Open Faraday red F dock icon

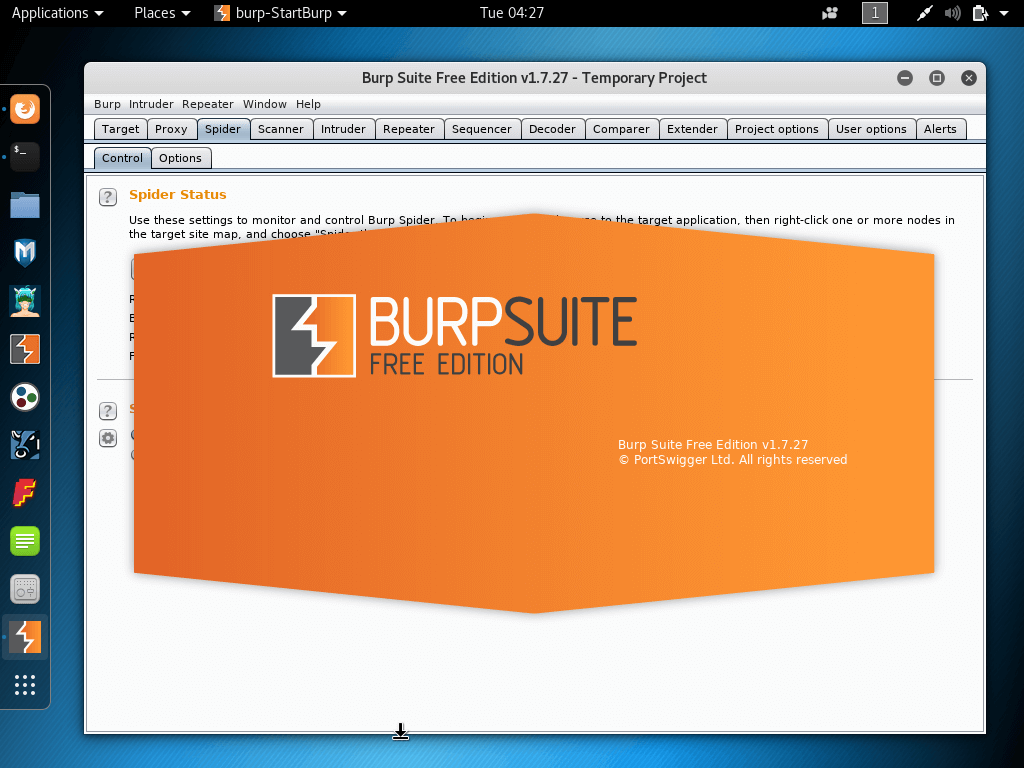coord(25,493)
